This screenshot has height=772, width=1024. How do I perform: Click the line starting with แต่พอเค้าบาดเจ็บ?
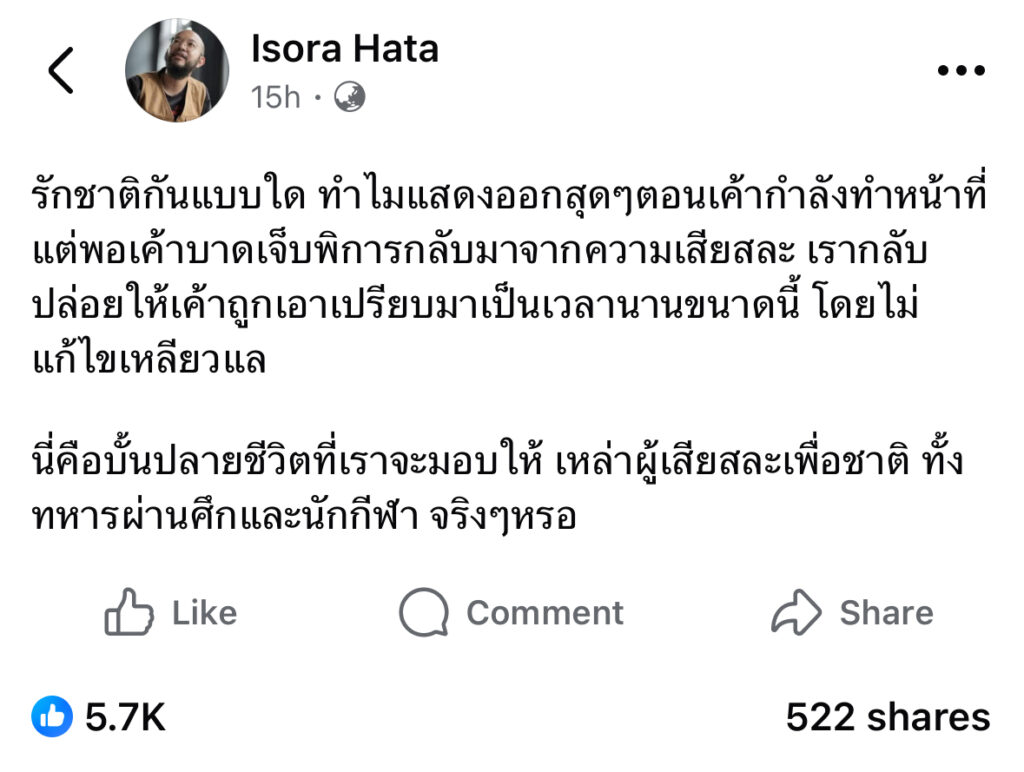480,252
